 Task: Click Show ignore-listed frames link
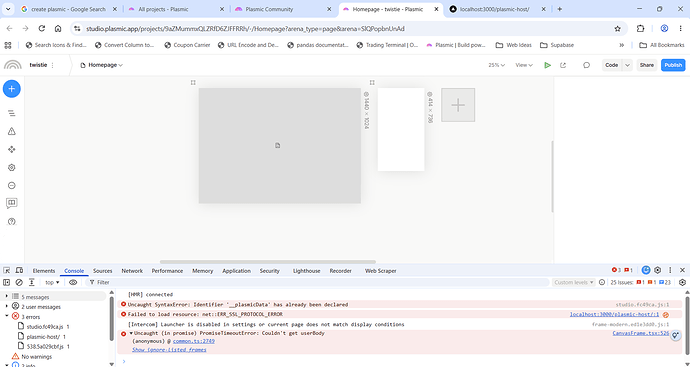coord(169,350)
